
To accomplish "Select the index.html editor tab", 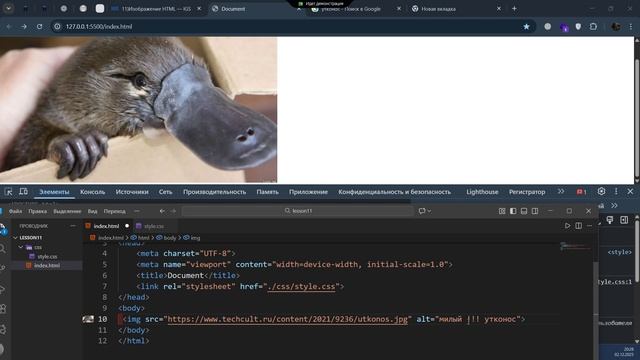I will (x=106, y=226).
